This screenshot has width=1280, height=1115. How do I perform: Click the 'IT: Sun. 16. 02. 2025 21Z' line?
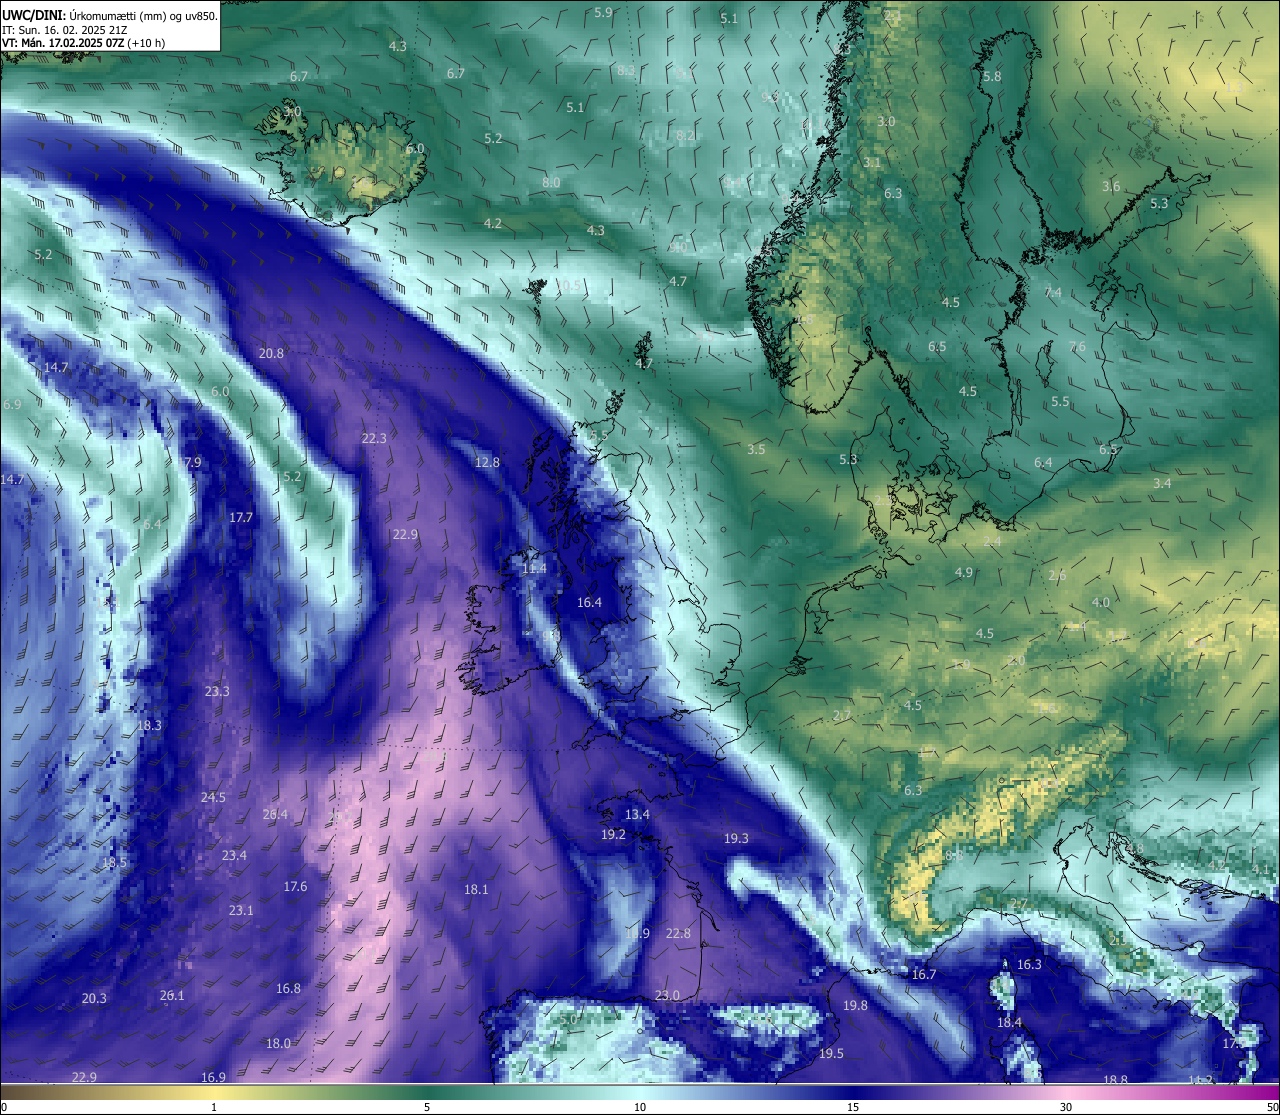64,30
